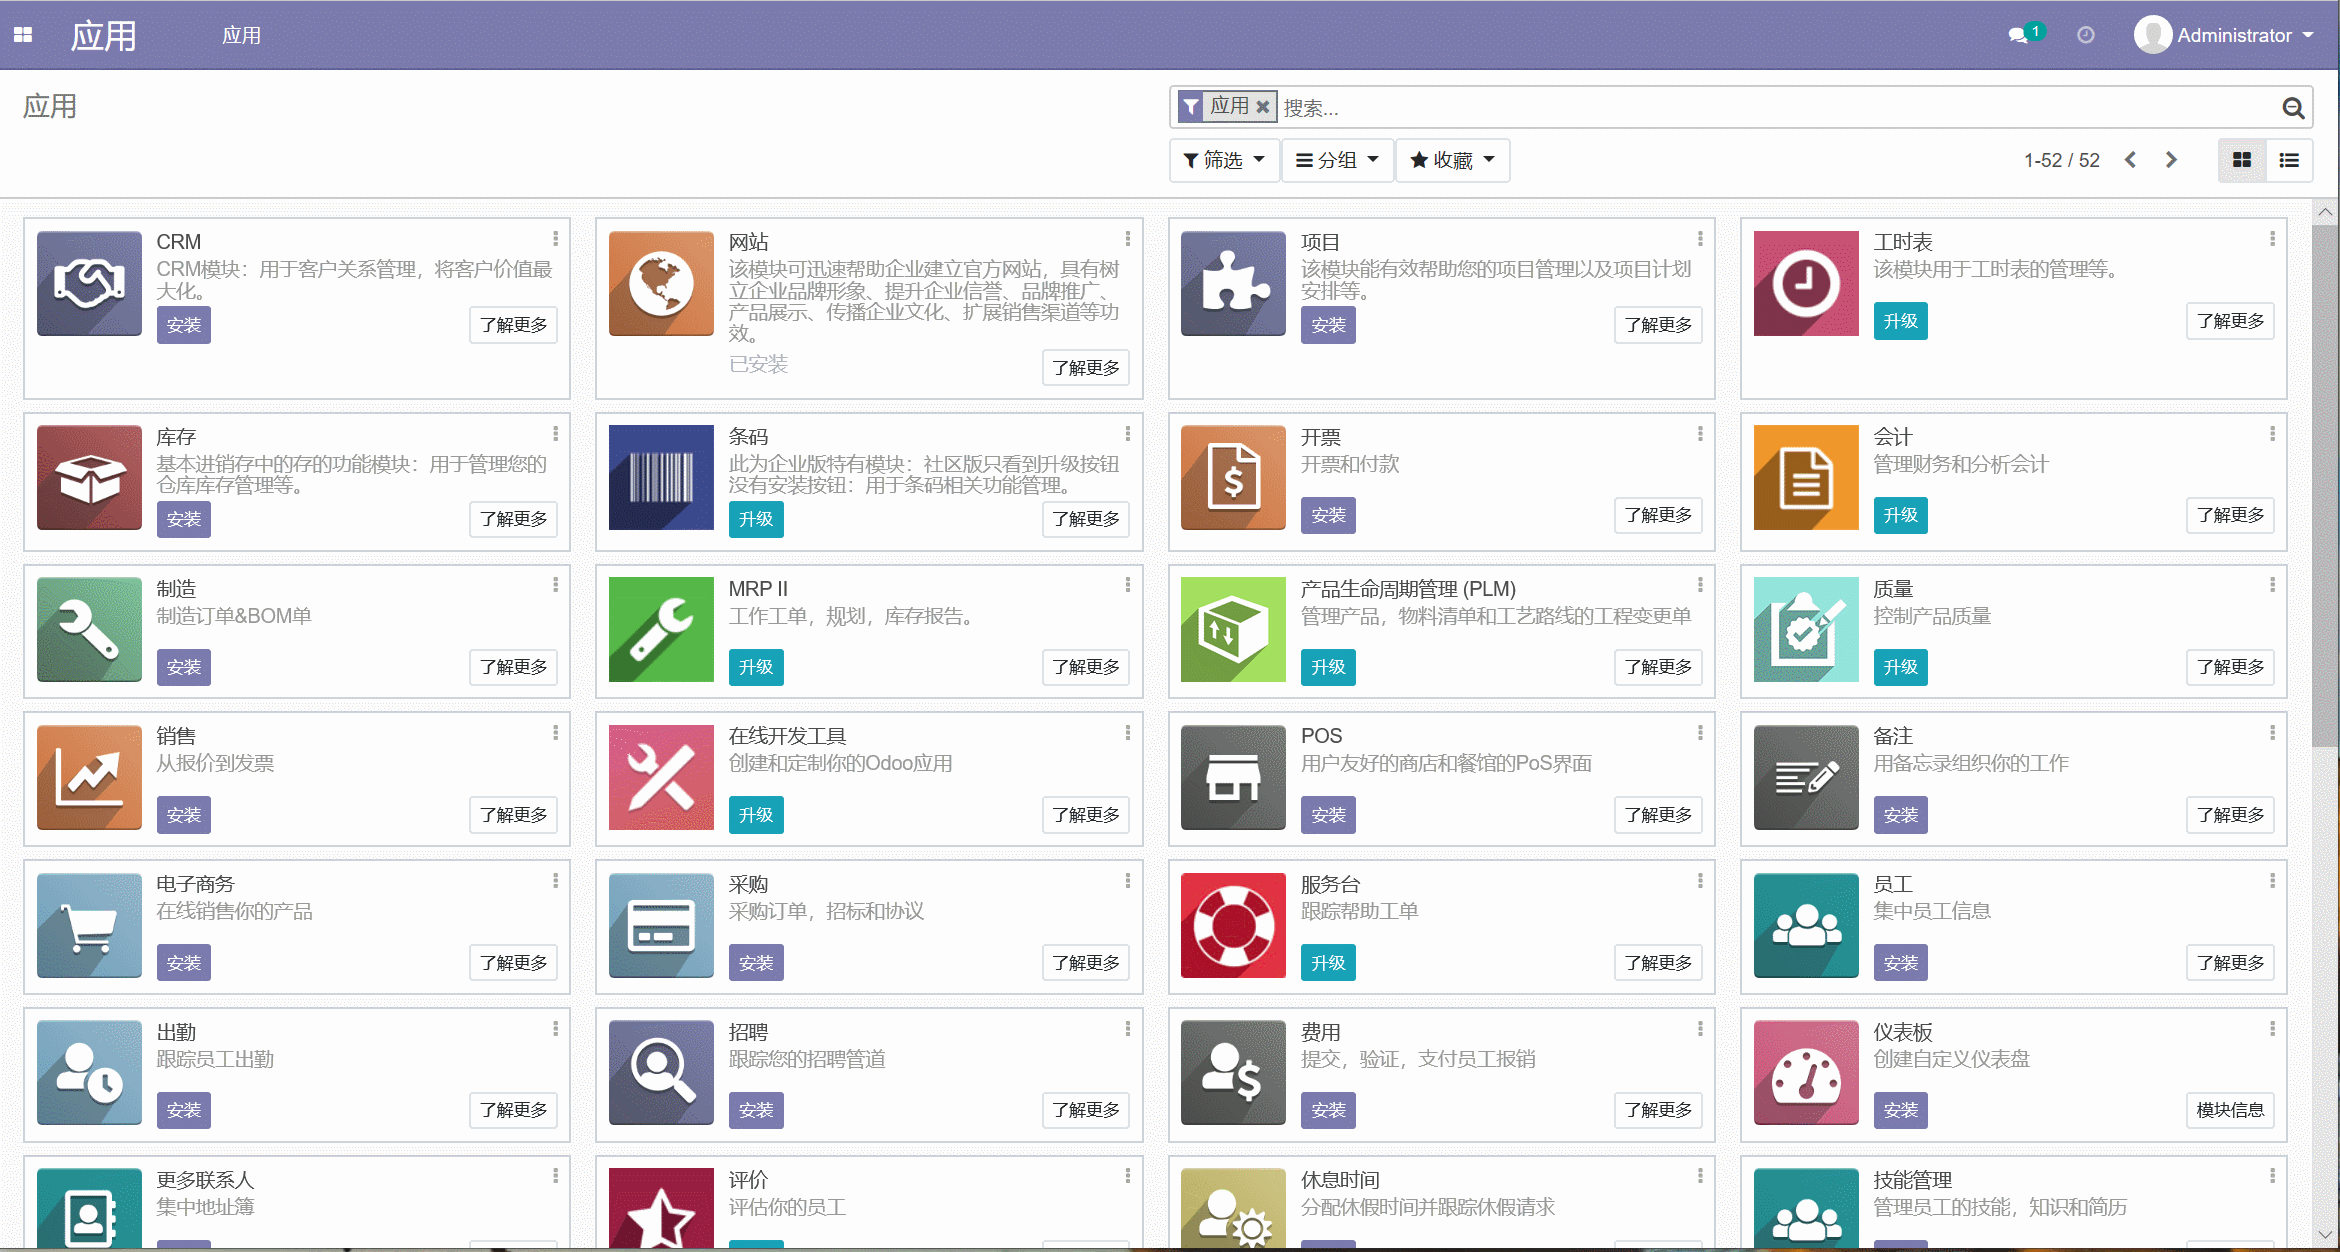Click the 制造 wrench icon
The width and height of the screenshot is (2340, 1252).
click(x=88, y=630)
